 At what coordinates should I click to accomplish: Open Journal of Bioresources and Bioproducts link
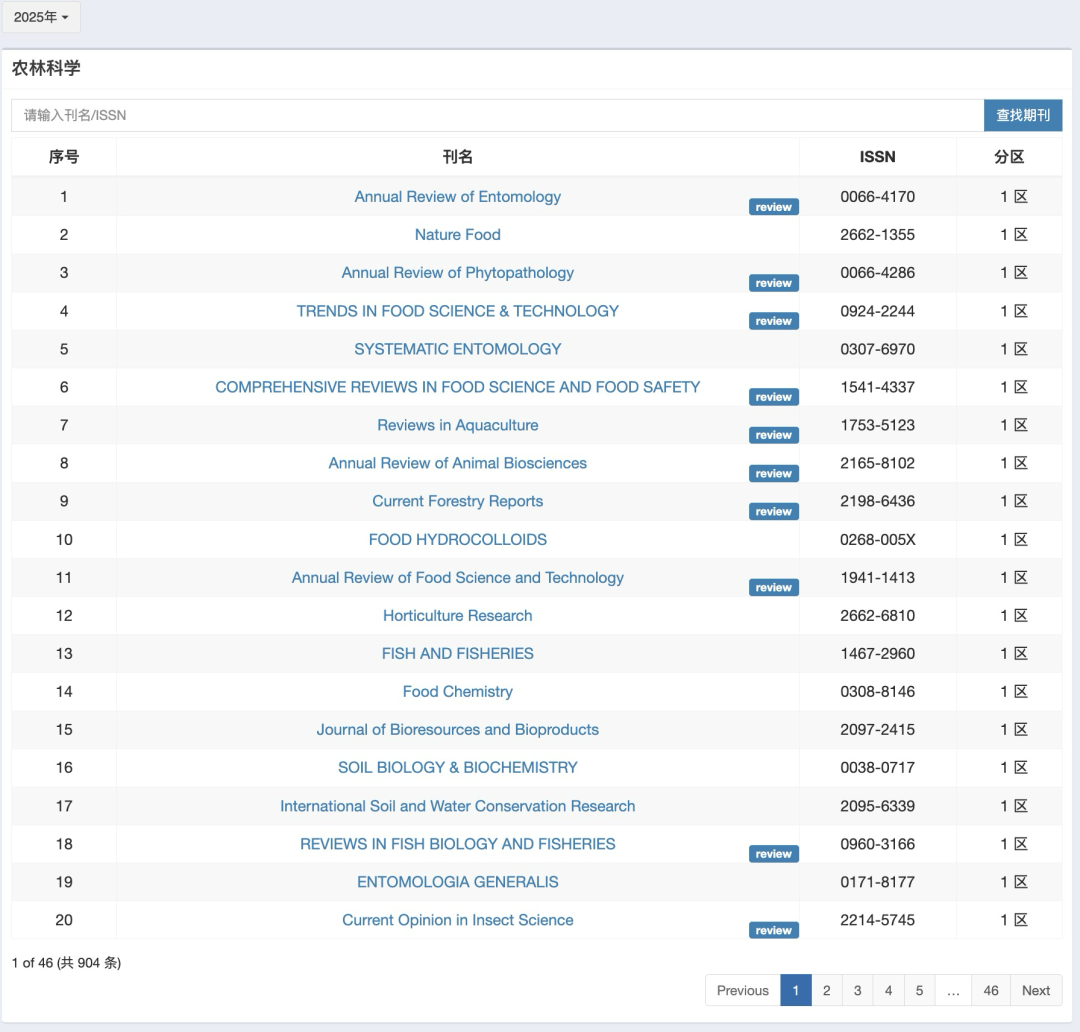point(457,730)
